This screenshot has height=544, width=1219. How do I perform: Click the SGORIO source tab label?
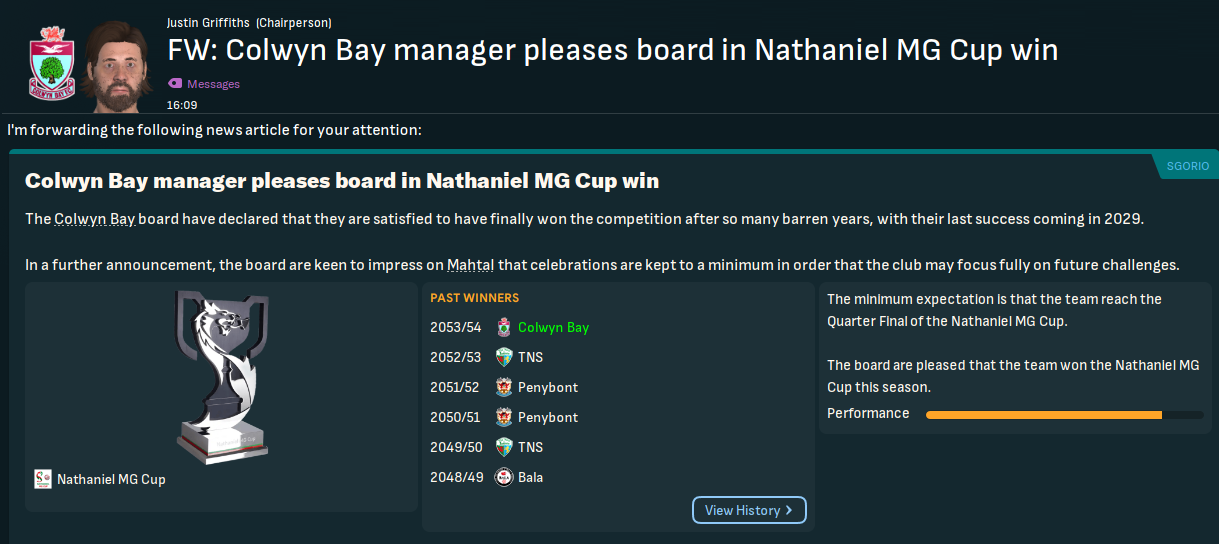point(1188,166)
